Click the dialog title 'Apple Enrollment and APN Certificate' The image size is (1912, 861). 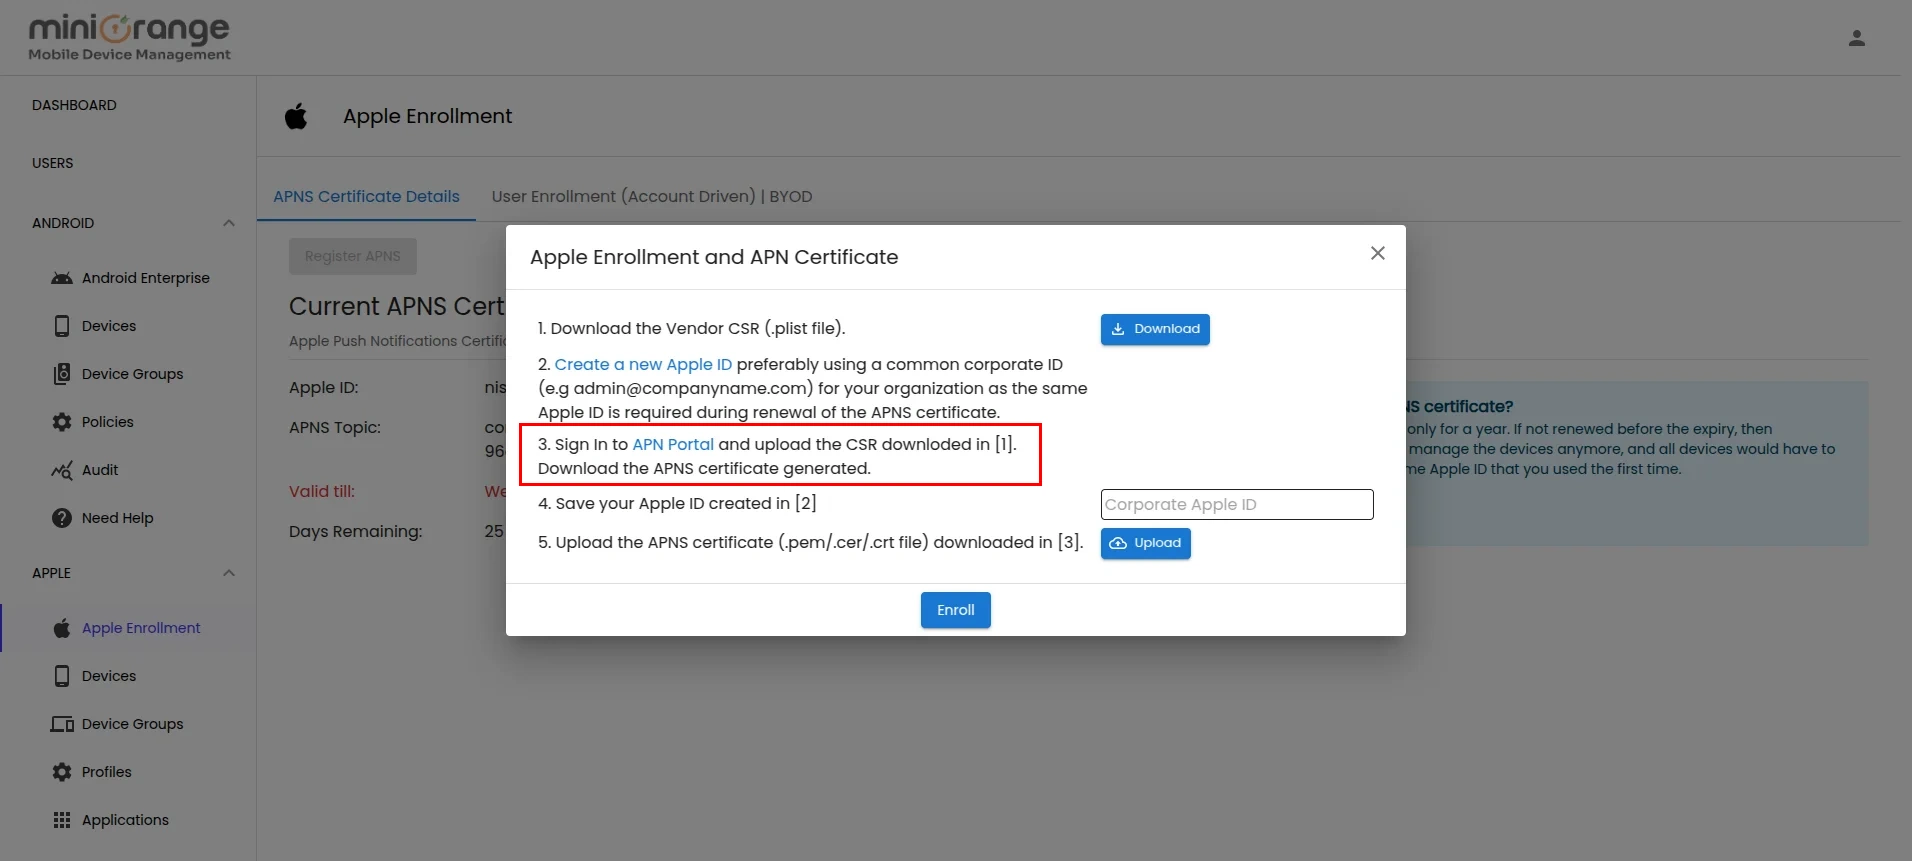click(714, 257)
